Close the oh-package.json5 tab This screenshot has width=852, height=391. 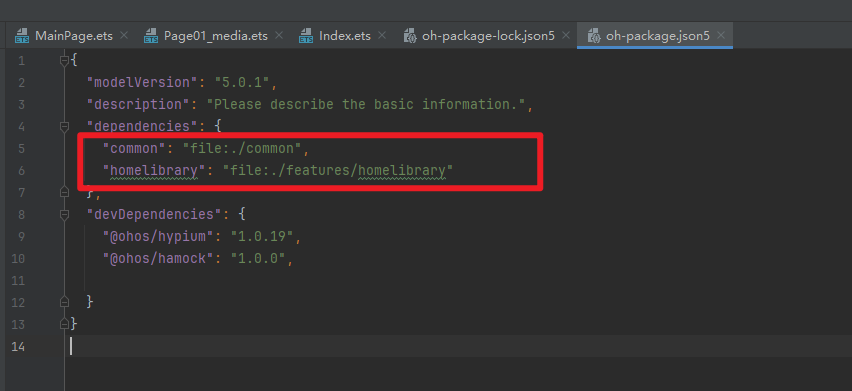[721, 36]
